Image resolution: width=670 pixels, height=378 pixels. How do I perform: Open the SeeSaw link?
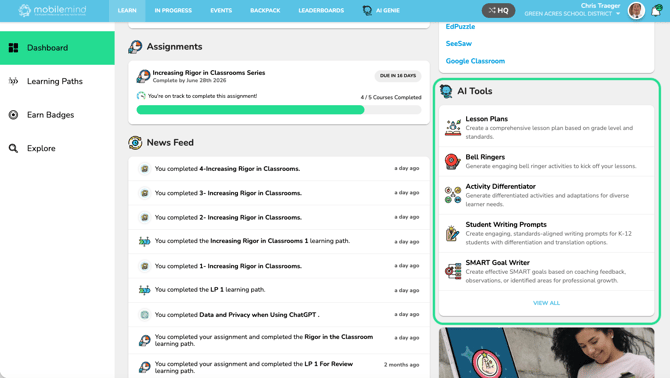click(x=458, y=44)
